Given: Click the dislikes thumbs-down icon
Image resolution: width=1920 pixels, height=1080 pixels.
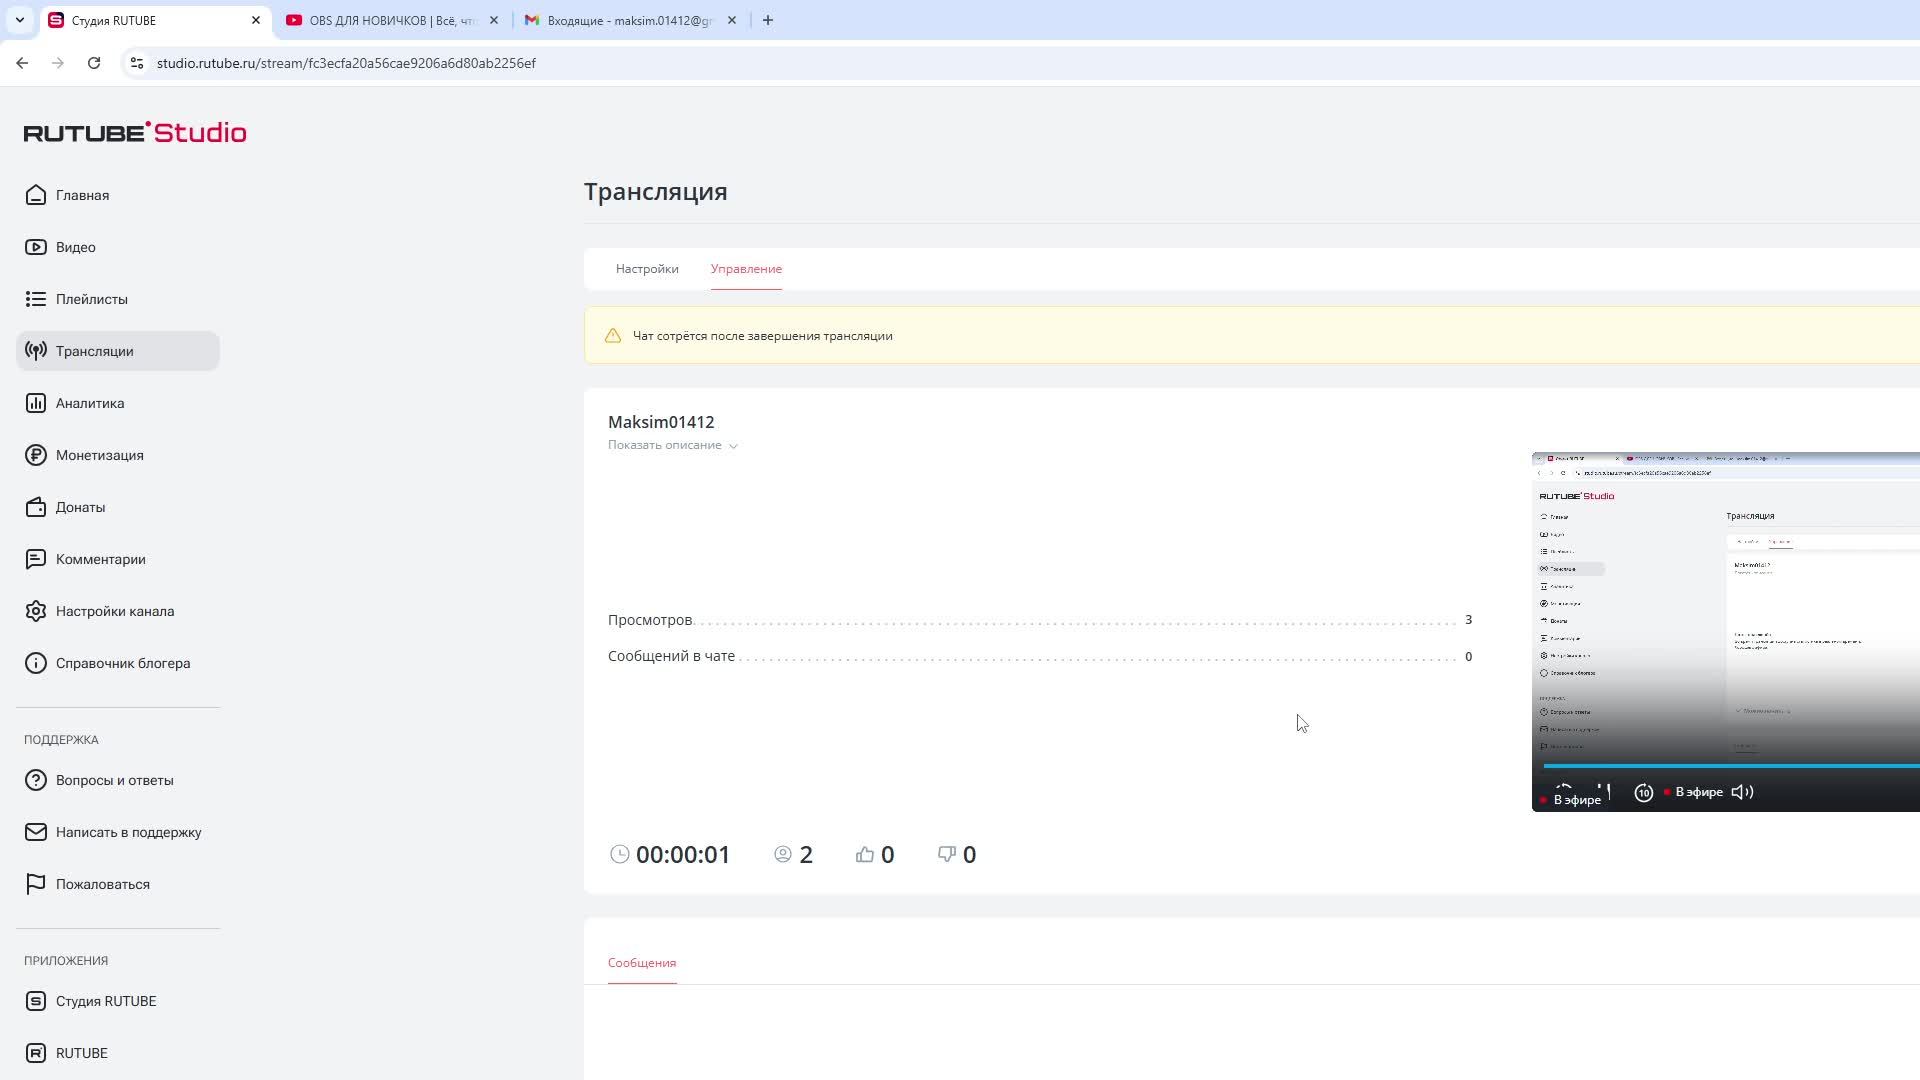Looking at the screenshot, I should (947, 854).
